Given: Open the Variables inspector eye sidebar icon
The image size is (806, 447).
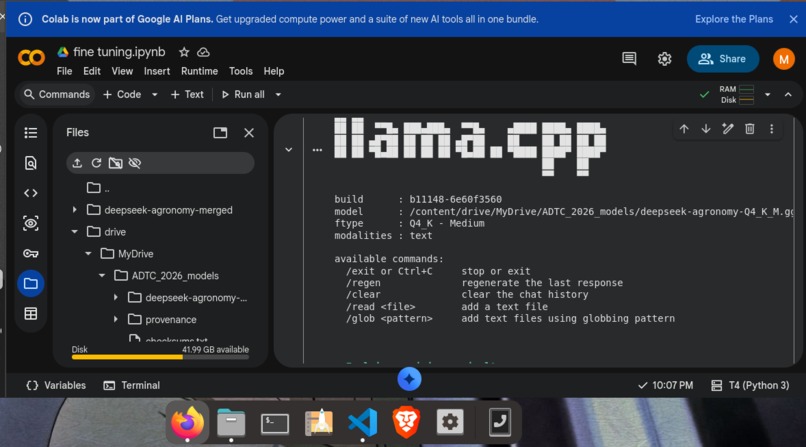Looking at the screenshot, I should pyautogui.click(x=31, y=224).
